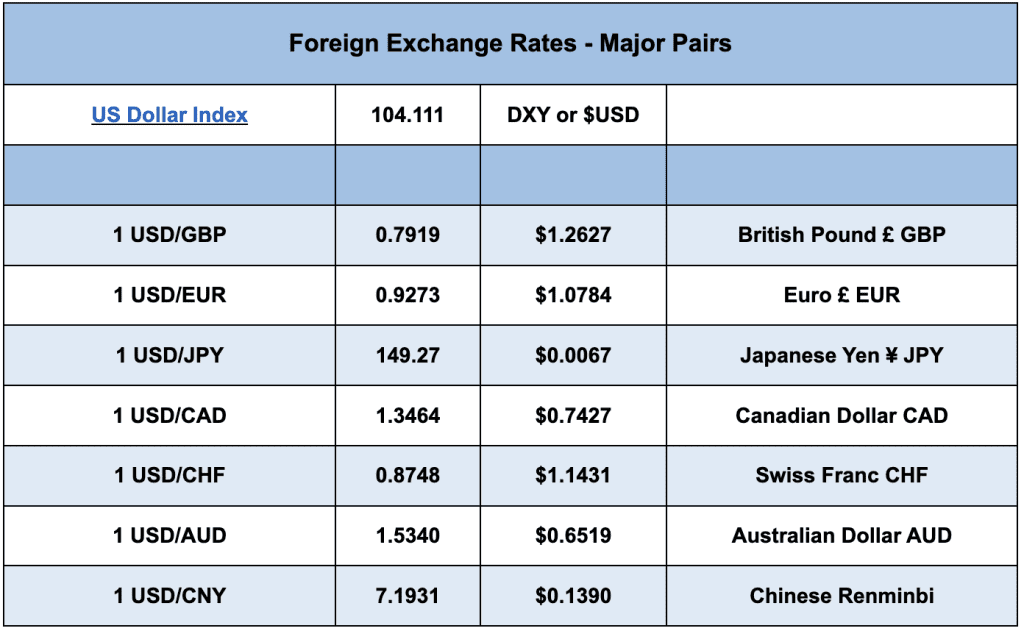Image resolution: width=1024 pixels, height=631 pixels.
Task: Select the 149.27 yen rate cell
Action: pos(407,355)
